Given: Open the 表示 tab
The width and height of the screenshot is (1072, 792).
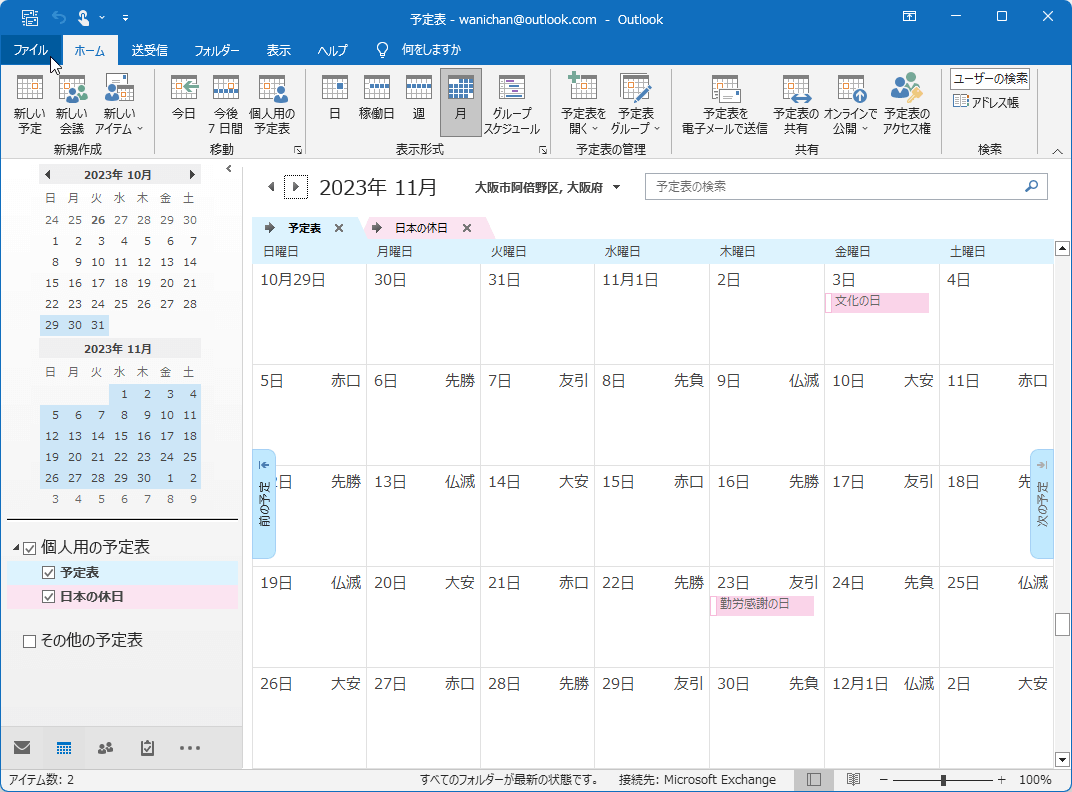Looking at the screenshot, I should [278, 50].
